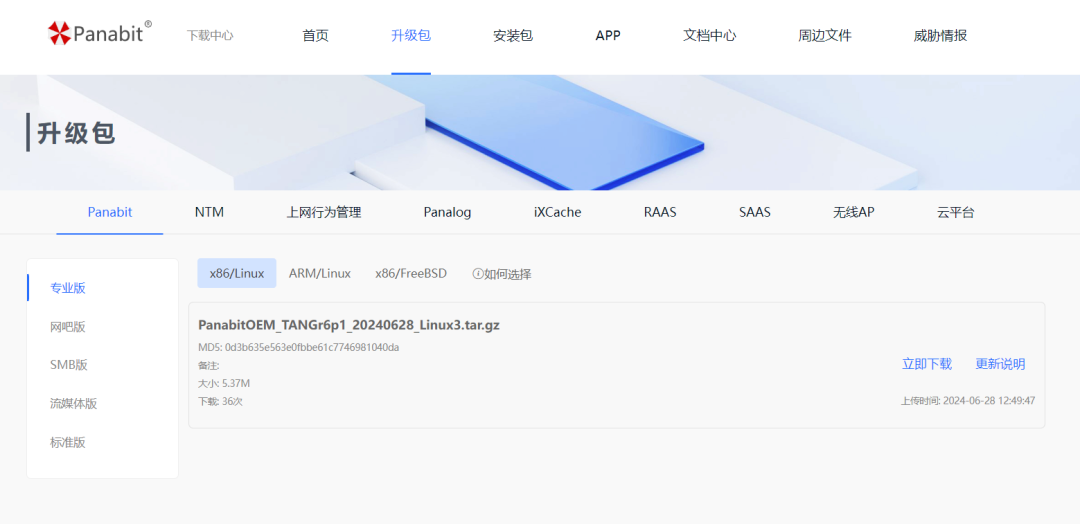Image resolution: width=1080 pixels, height=524 pixels.
Task: Click the 下载中心 label
Action: point(210,36)
